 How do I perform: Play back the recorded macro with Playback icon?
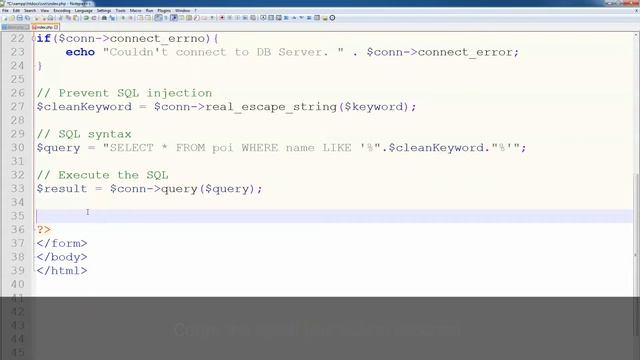237,18
